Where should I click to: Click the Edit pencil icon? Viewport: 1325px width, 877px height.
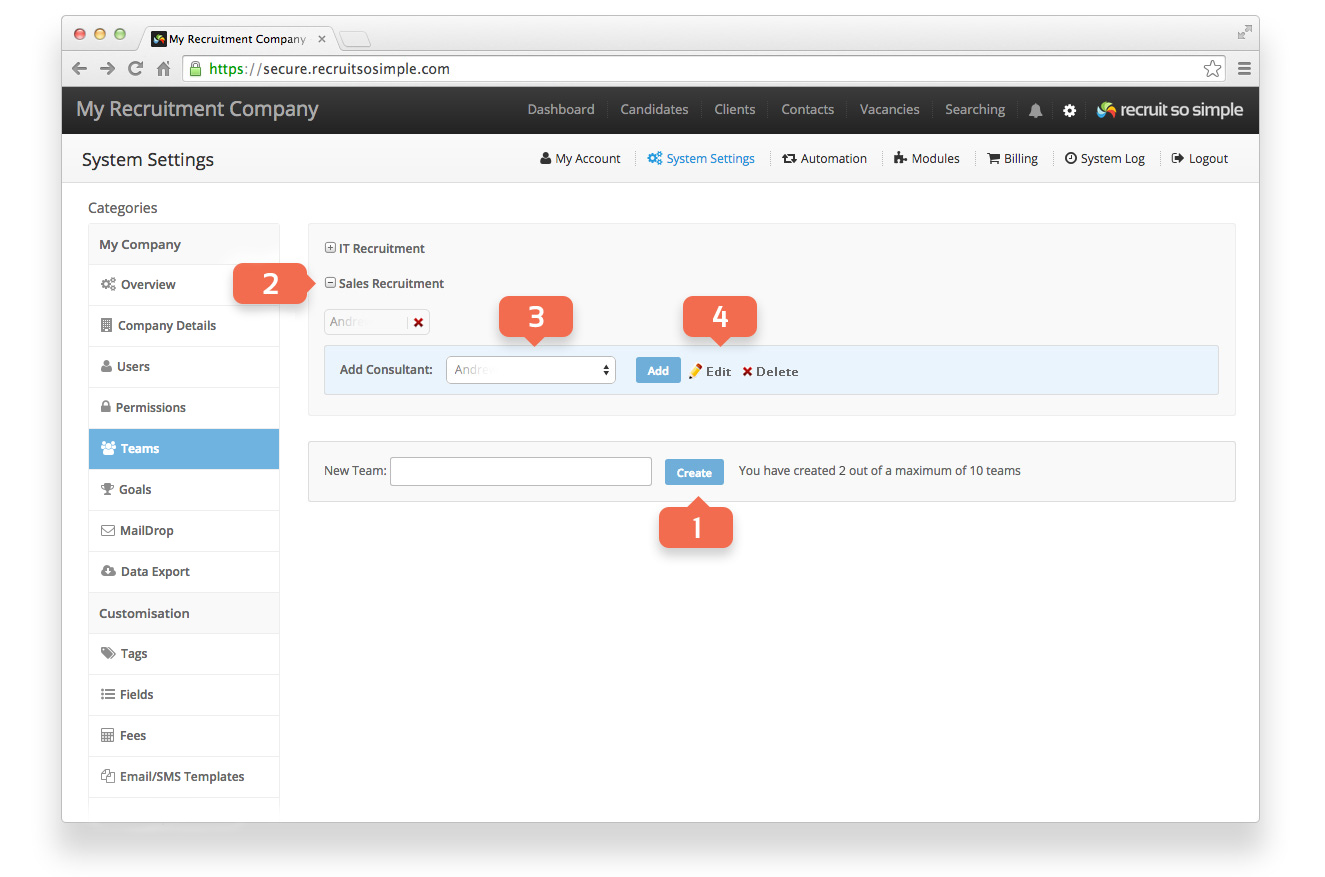(696, 371)
